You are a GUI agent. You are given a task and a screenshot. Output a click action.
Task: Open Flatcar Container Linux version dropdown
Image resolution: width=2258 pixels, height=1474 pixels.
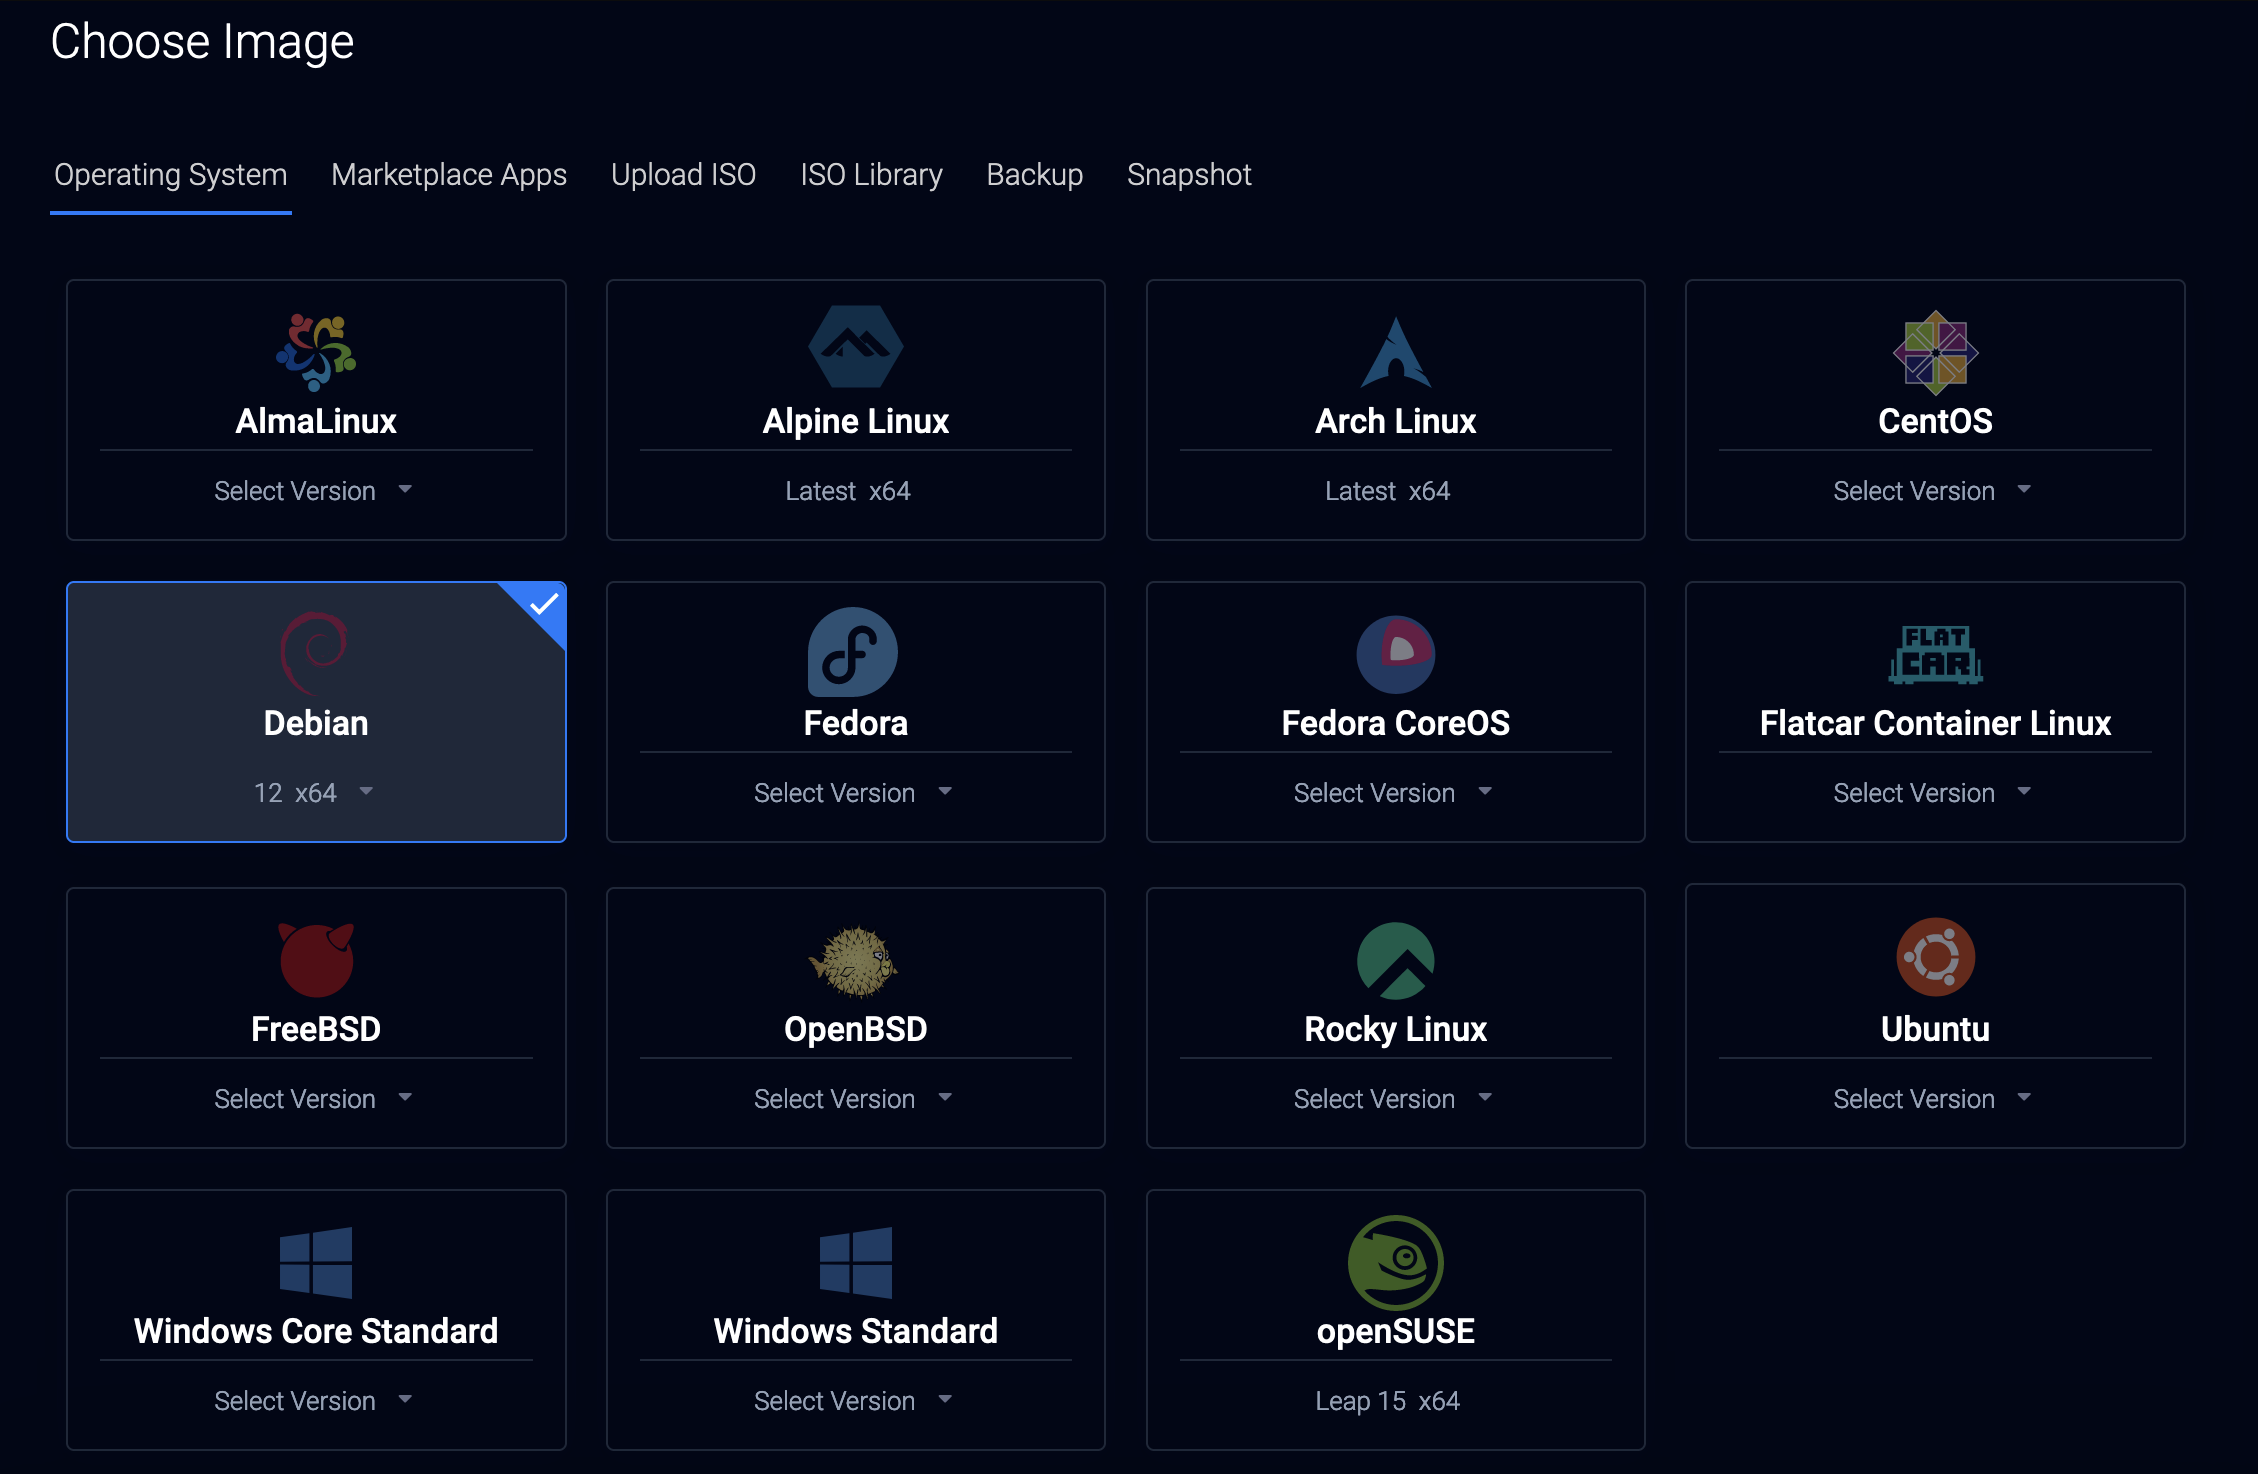(1932, 793)
